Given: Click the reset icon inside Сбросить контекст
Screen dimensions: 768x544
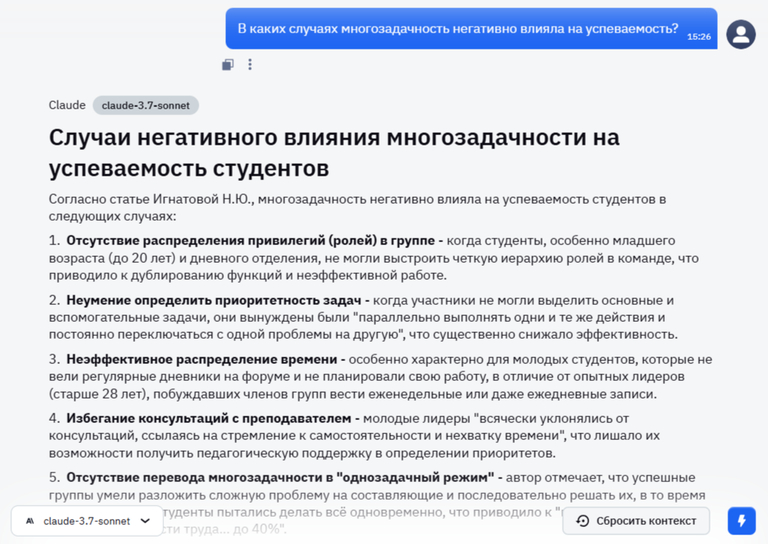Looking at the screenshot, I should click(x=582, y=521).
